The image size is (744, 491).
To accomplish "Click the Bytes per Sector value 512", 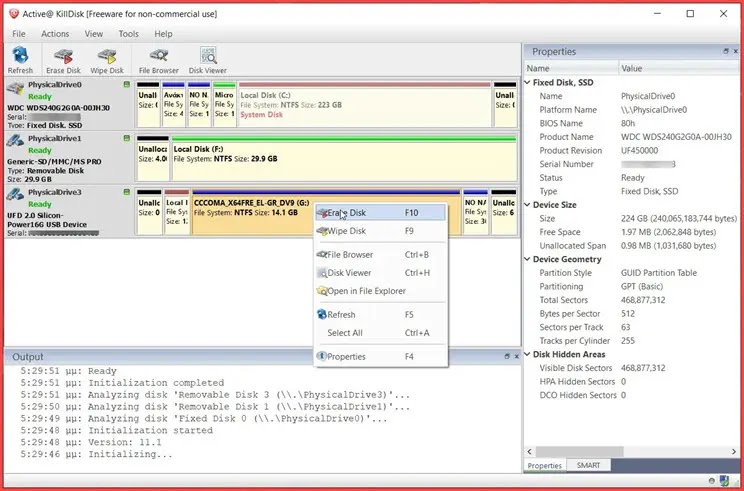I will 628,314.
